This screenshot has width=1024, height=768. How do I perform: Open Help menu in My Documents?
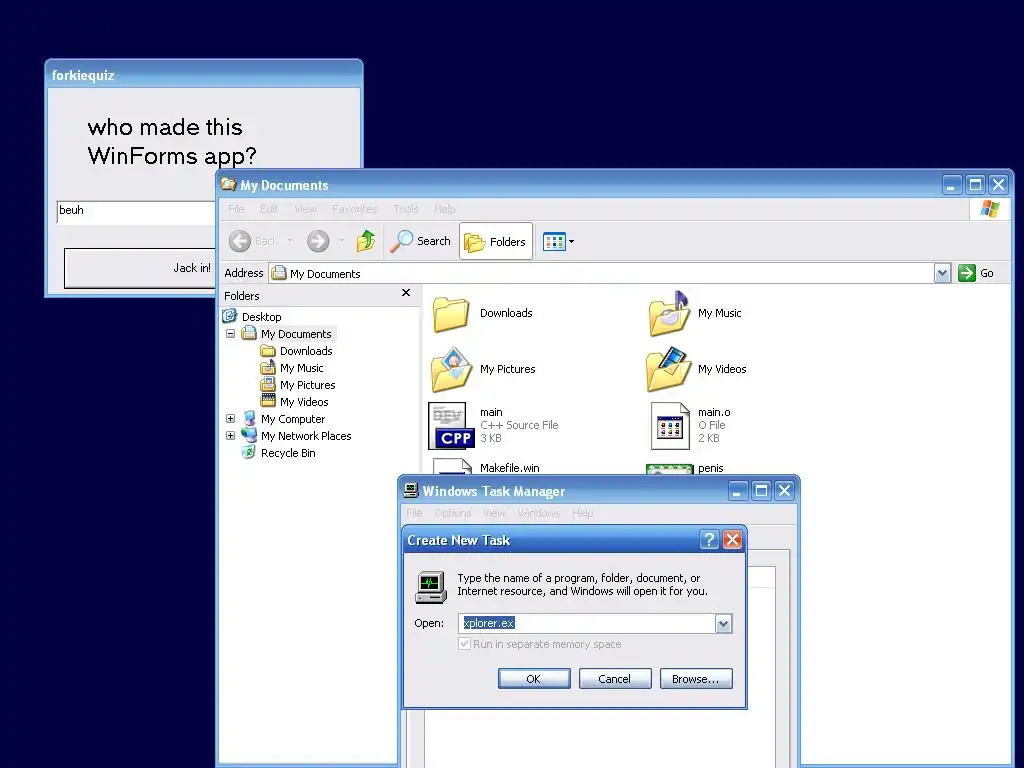(x=444, y=209)
